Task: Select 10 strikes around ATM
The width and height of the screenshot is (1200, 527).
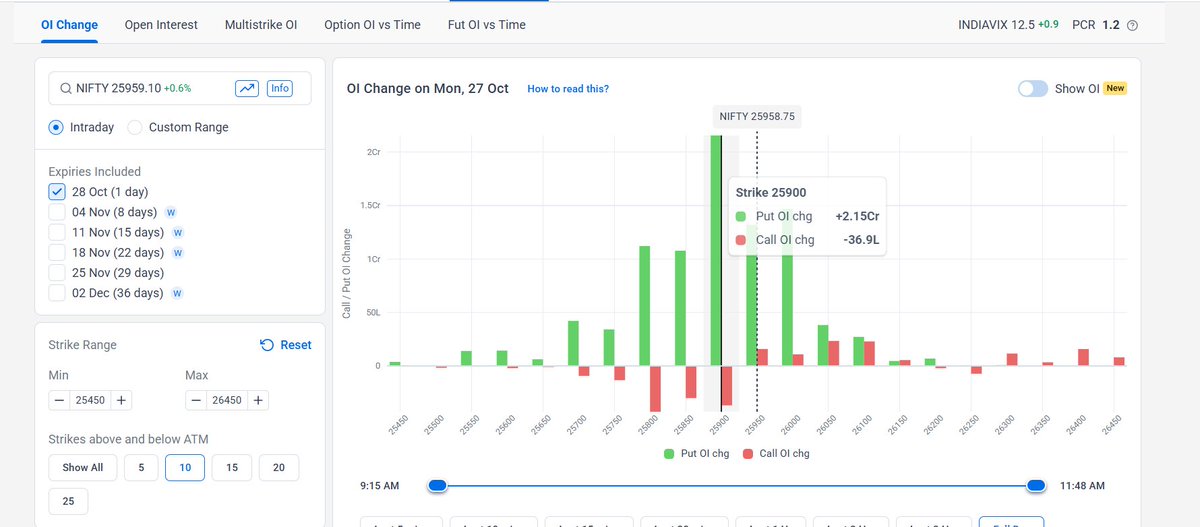Action: pyautogui.click(x=185, y=467)
